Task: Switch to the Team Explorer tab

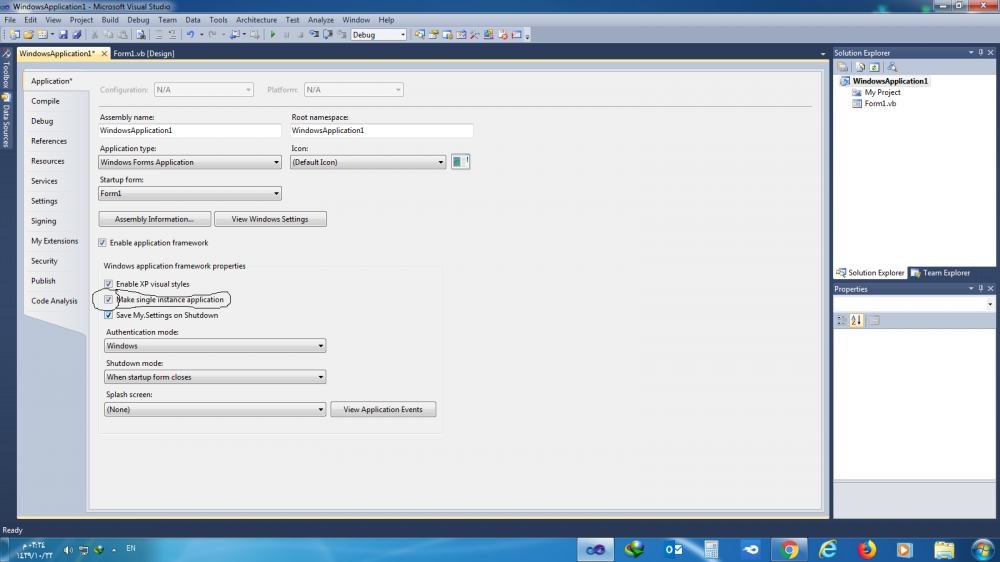Action: coord(941,273)
